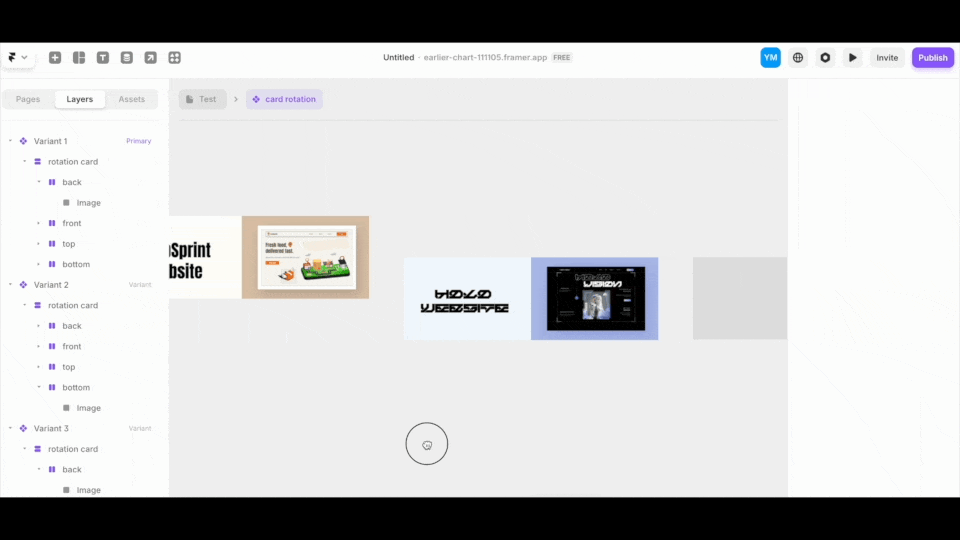Collapse the Variant 2 layer group
Screen dimensions: 960x540
tap(10, 285)
